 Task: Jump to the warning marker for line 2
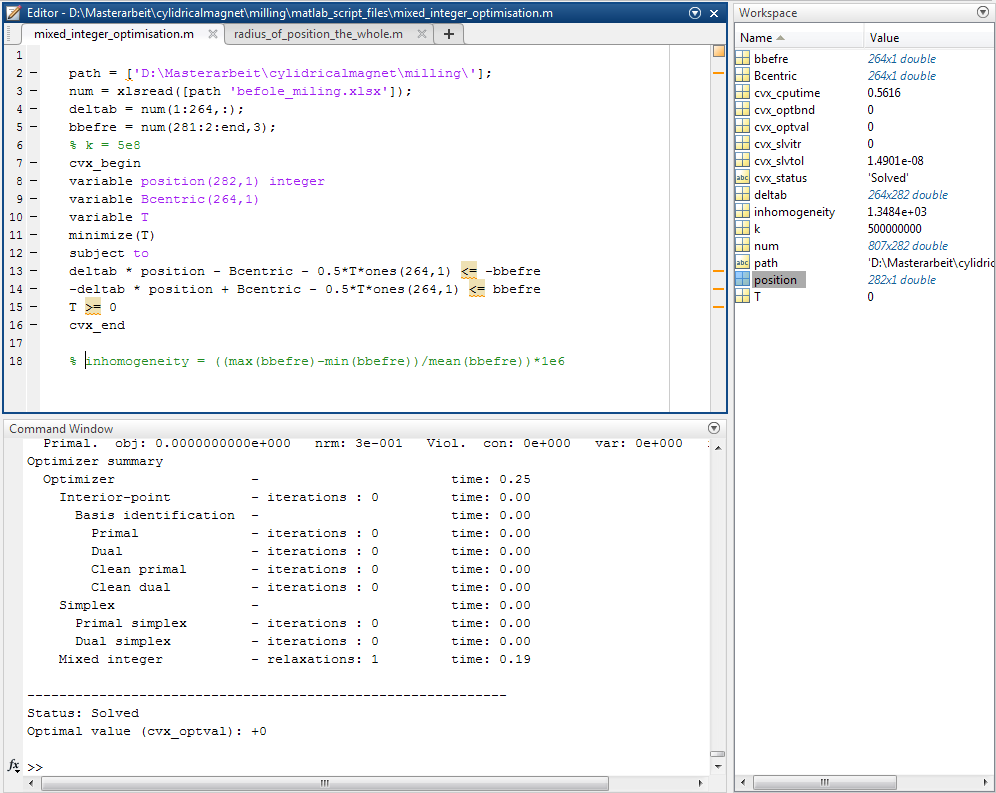tap(718, 73)
